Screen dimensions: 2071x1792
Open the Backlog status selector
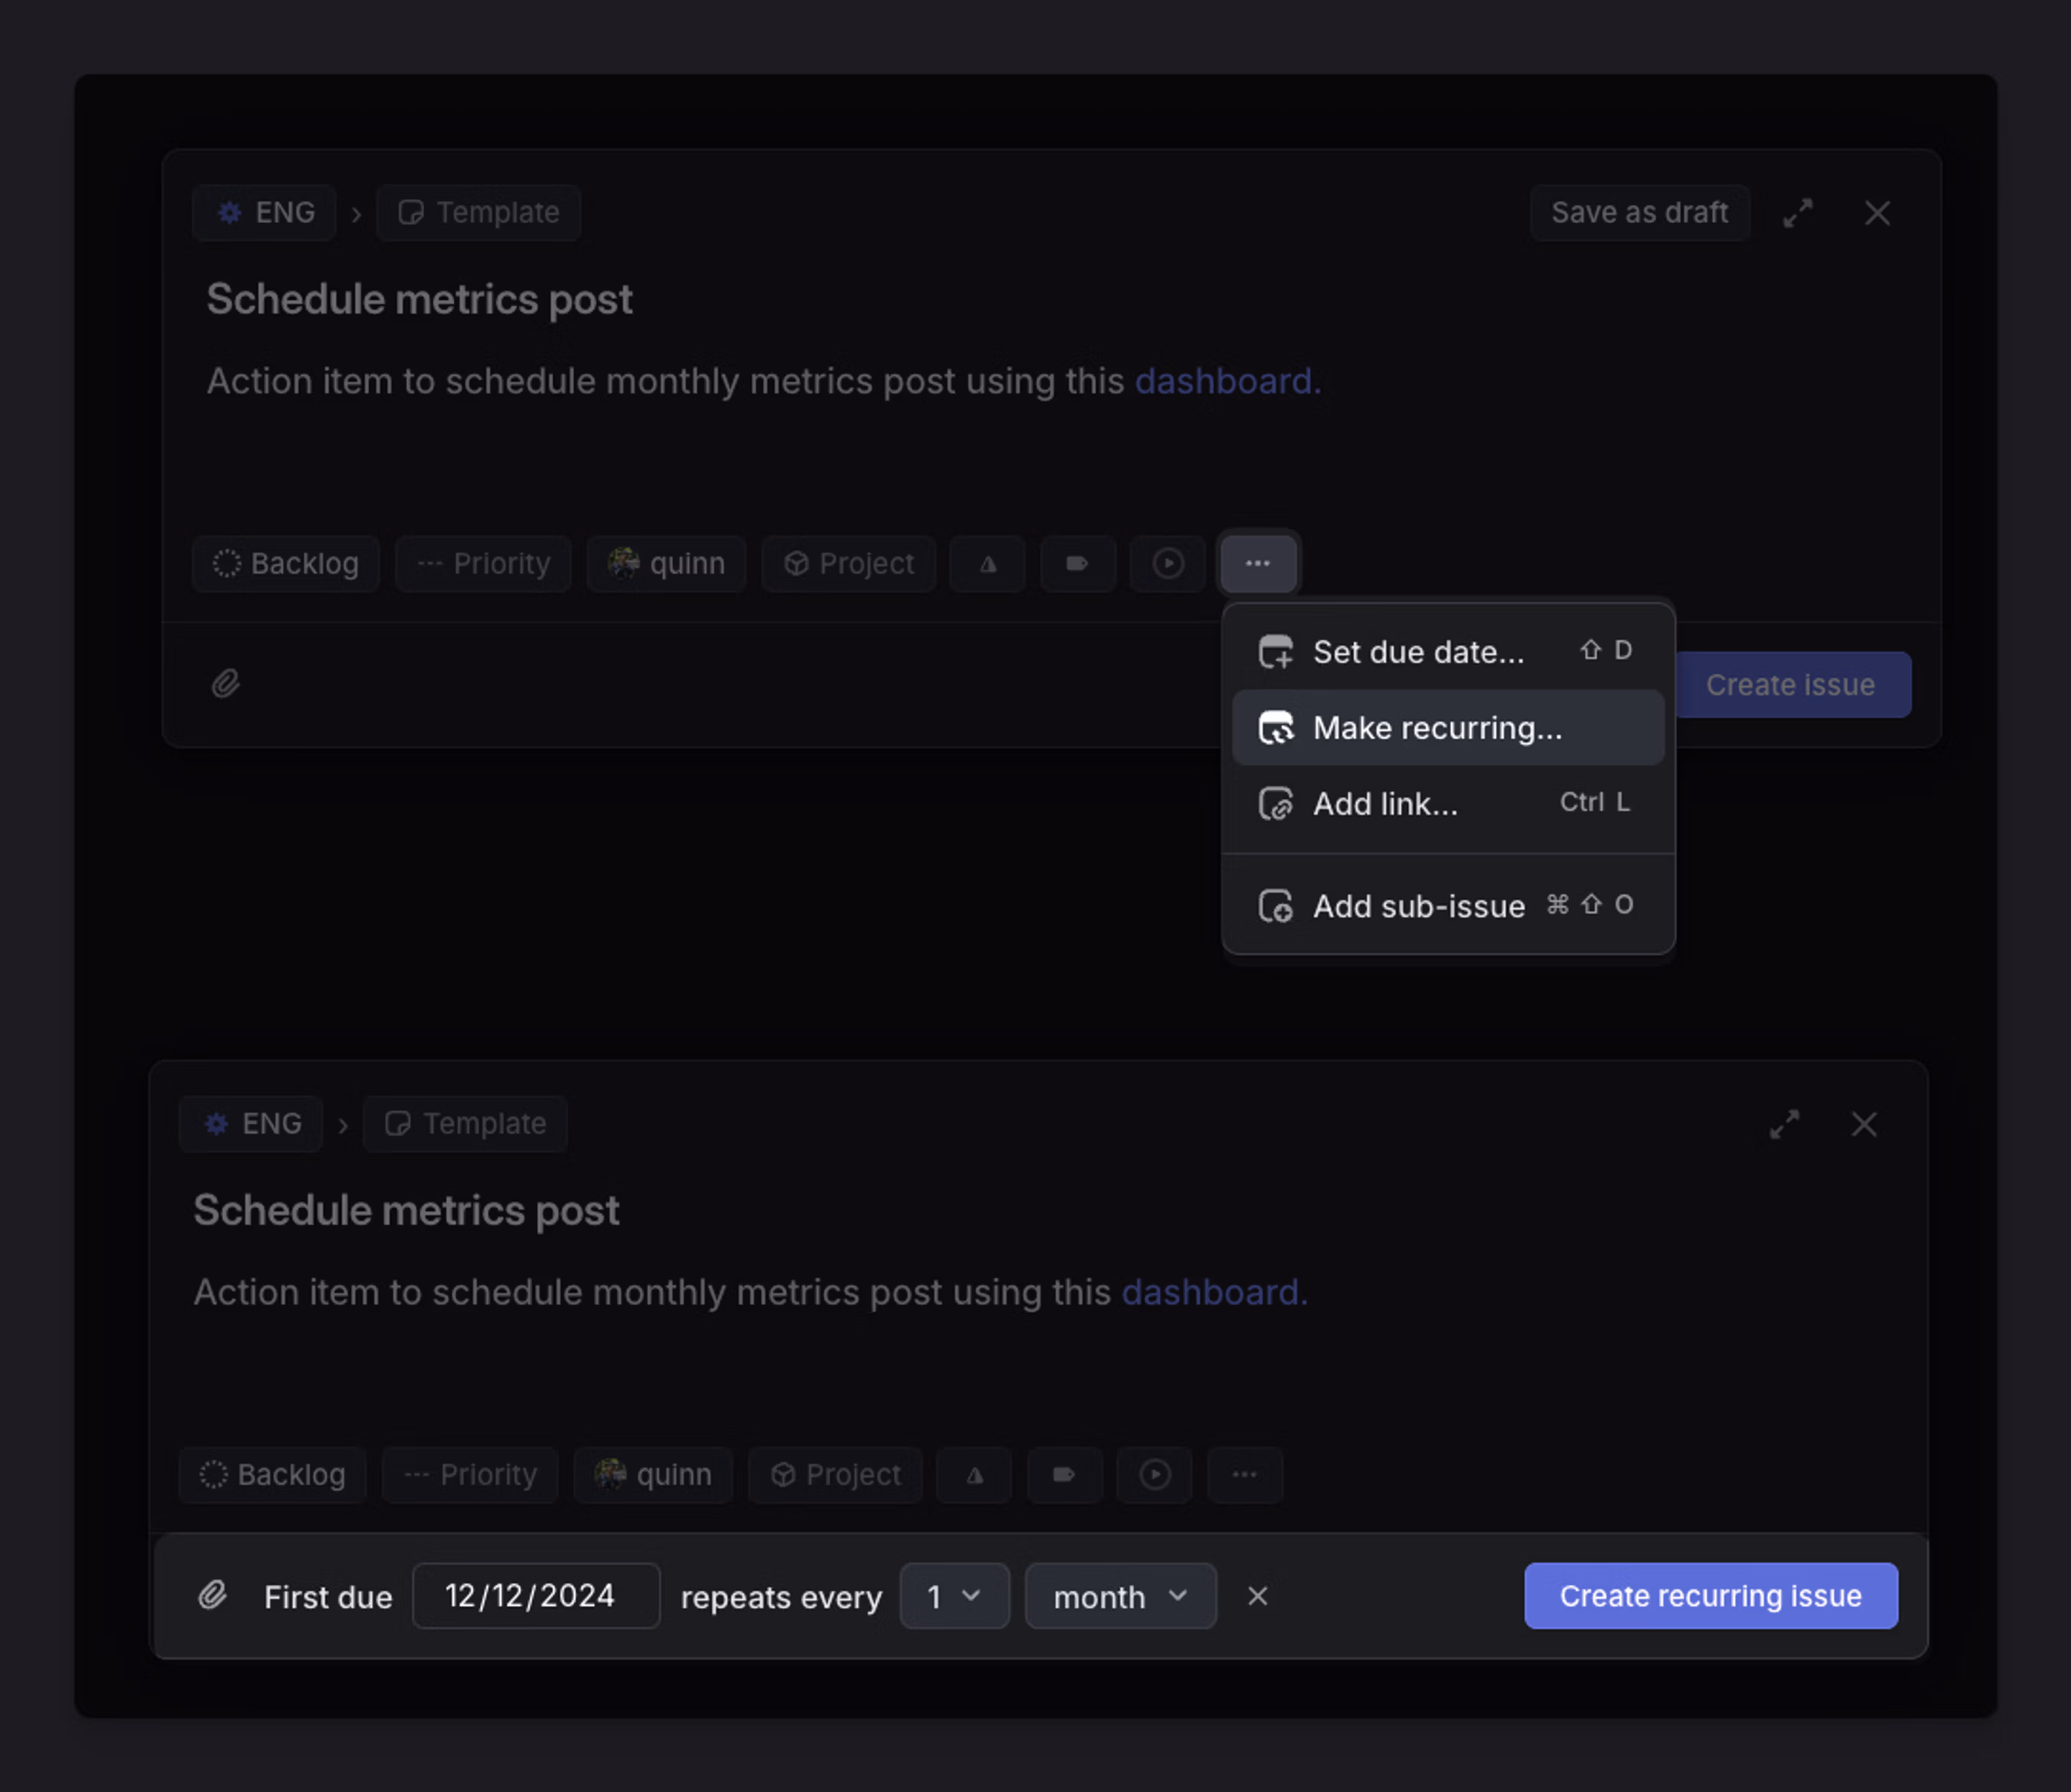(285, 563)
